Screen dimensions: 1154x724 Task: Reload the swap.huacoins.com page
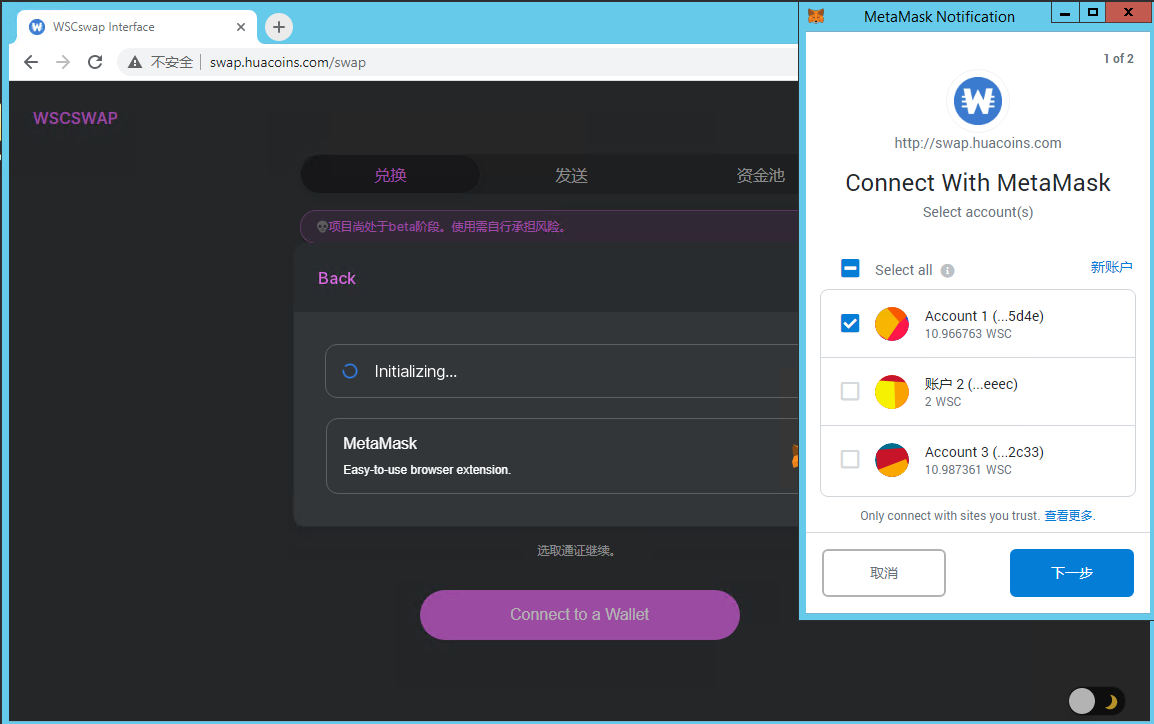95,63
